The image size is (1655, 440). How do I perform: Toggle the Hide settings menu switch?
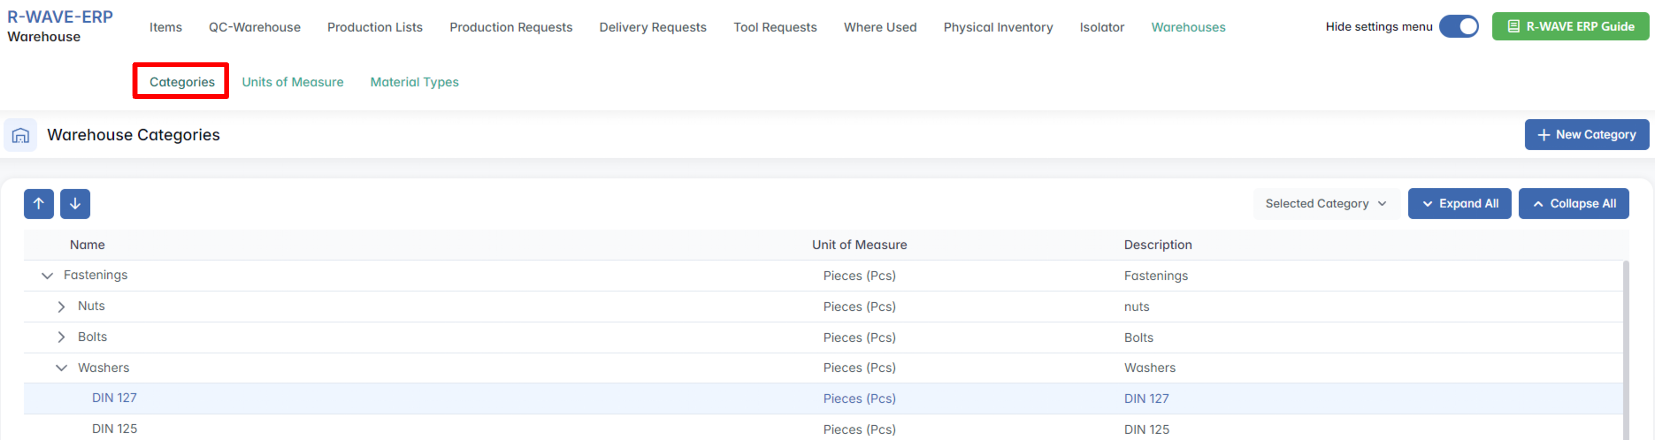[1458, 27]
